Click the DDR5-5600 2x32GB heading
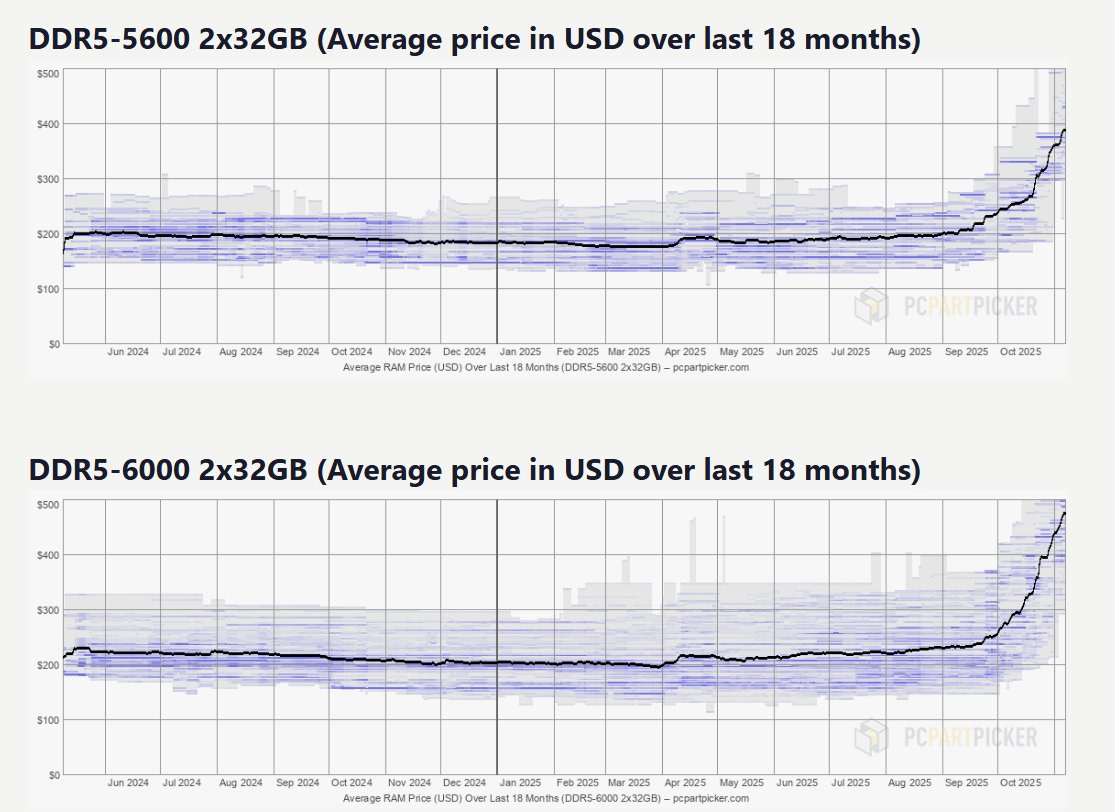Image resolution: width=1115 pixels, height=812 pixels. [x=474, y=39]
